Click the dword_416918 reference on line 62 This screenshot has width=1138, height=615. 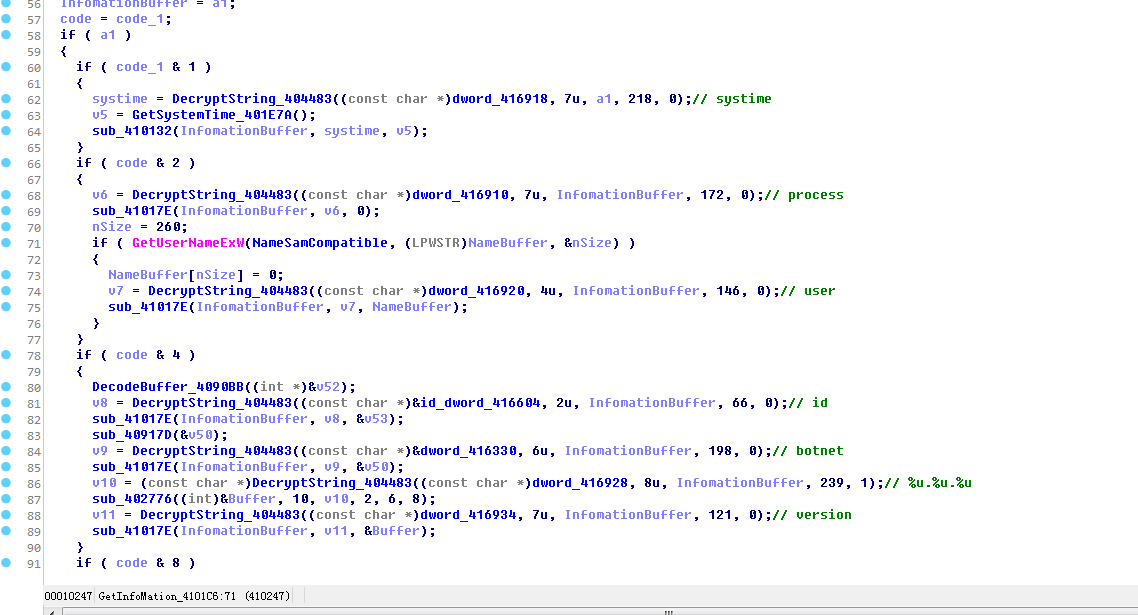click(500, 99)
